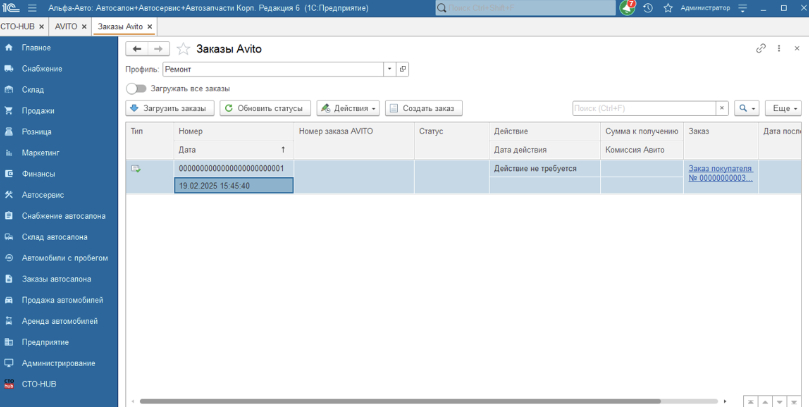Click Статус column header
This screenshot has height=407, width=809.
click(451, 132)
